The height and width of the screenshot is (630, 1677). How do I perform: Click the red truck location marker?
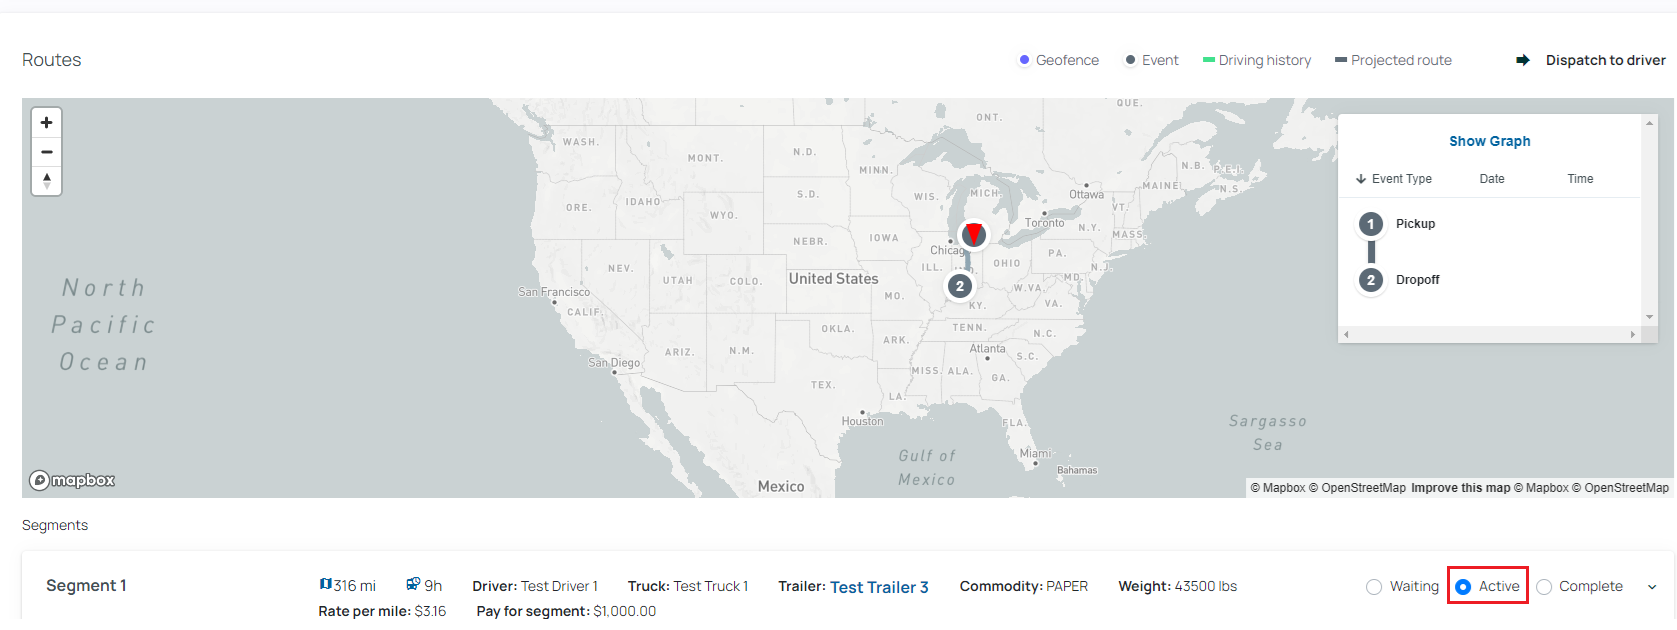pos(973,234)
